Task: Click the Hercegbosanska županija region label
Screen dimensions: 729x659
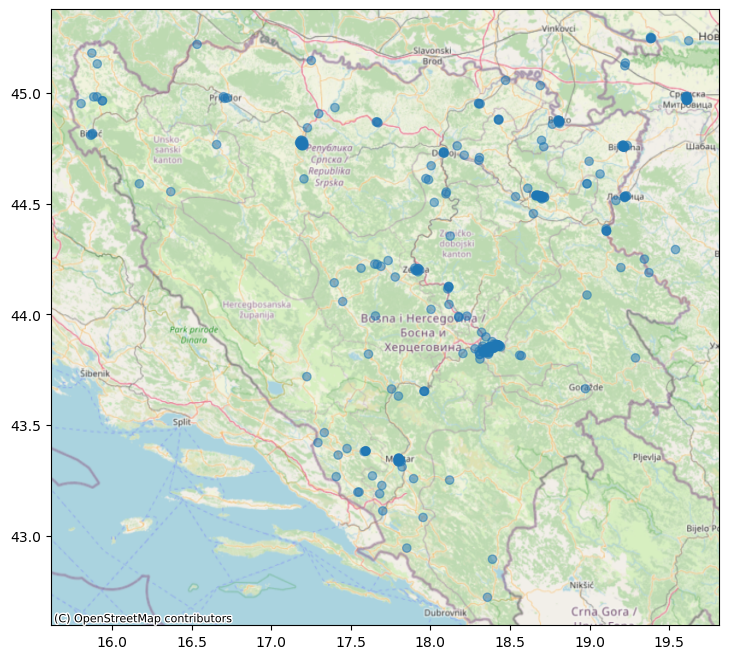Action: (x=256, y=309)
